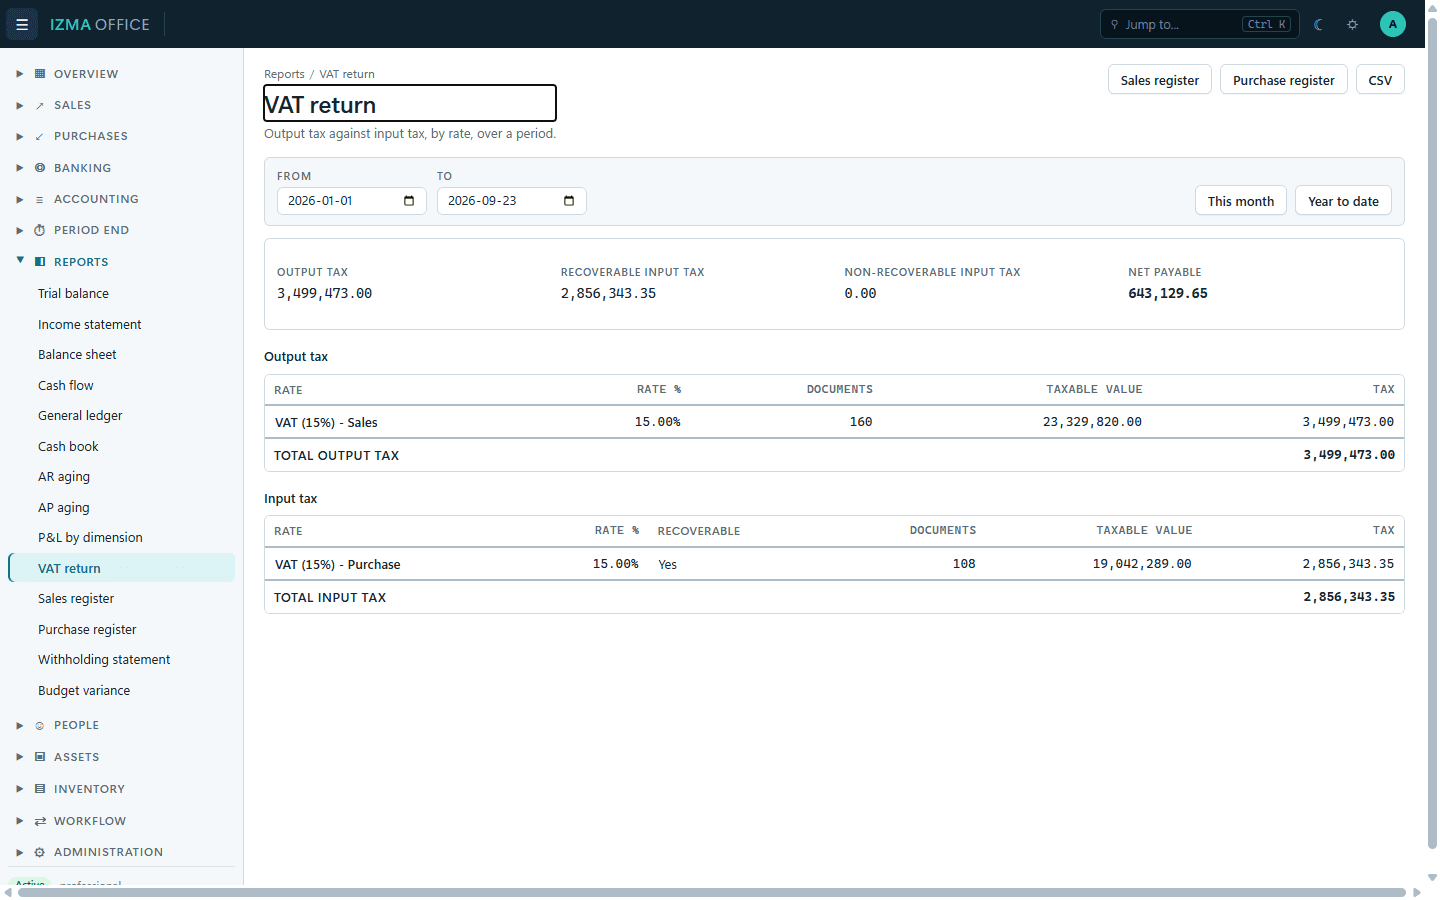
Task: Focus the Jump to search box
Action: tap(1200, 24)
